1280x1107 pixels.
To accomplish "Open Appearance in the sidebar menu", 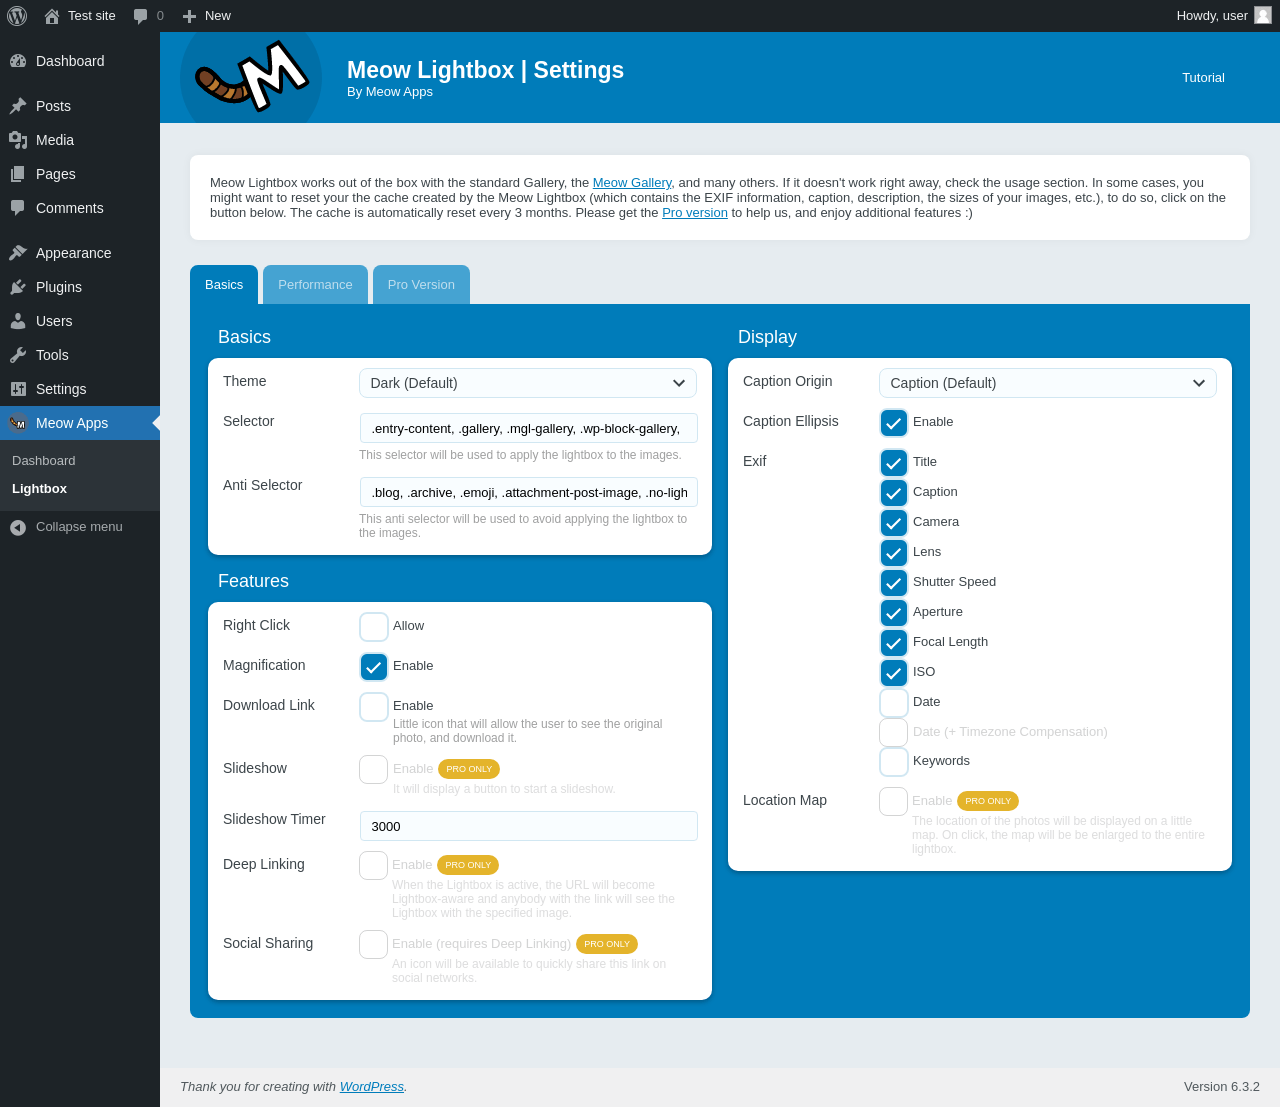I will 80,253.
